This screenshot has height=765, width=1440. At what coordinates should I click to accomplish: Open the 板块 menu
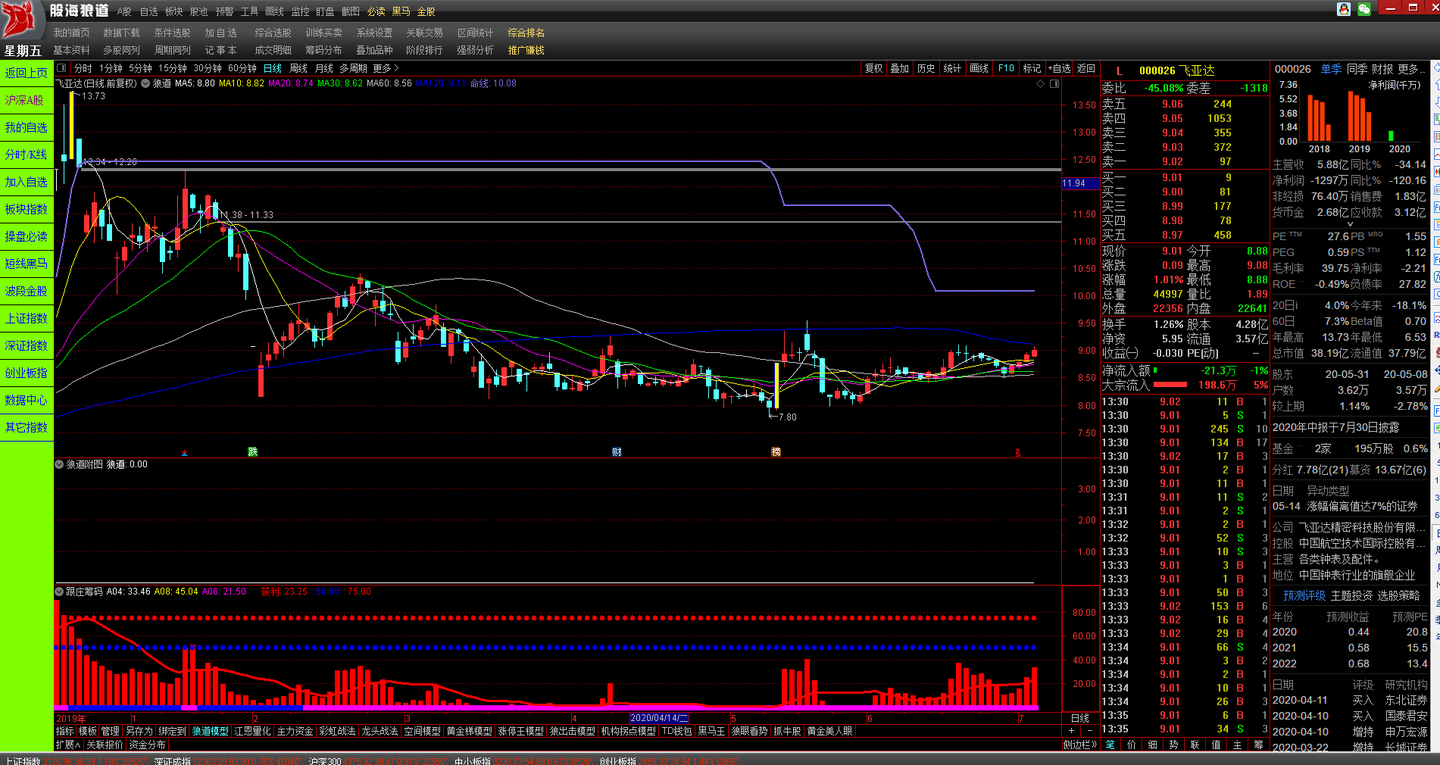(174, 11)
